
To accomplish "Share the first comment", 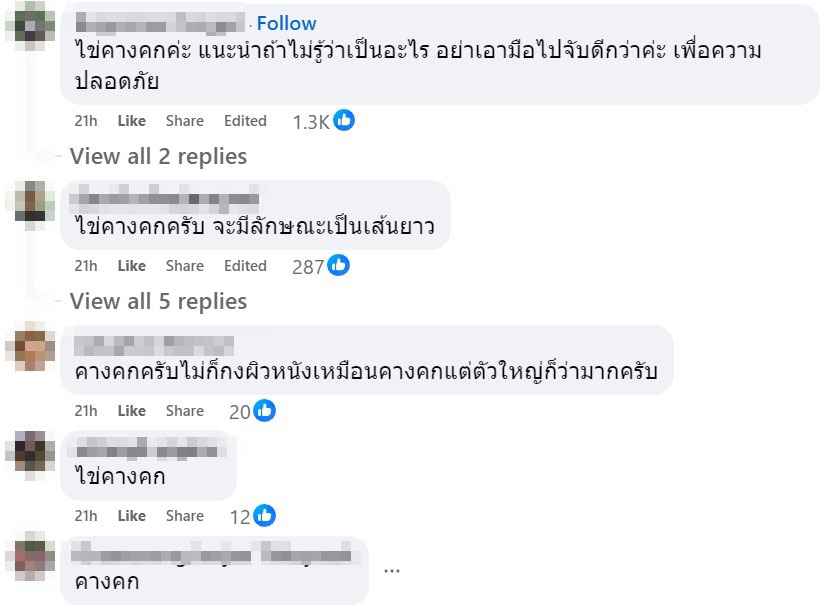I will tap(184, 120).
